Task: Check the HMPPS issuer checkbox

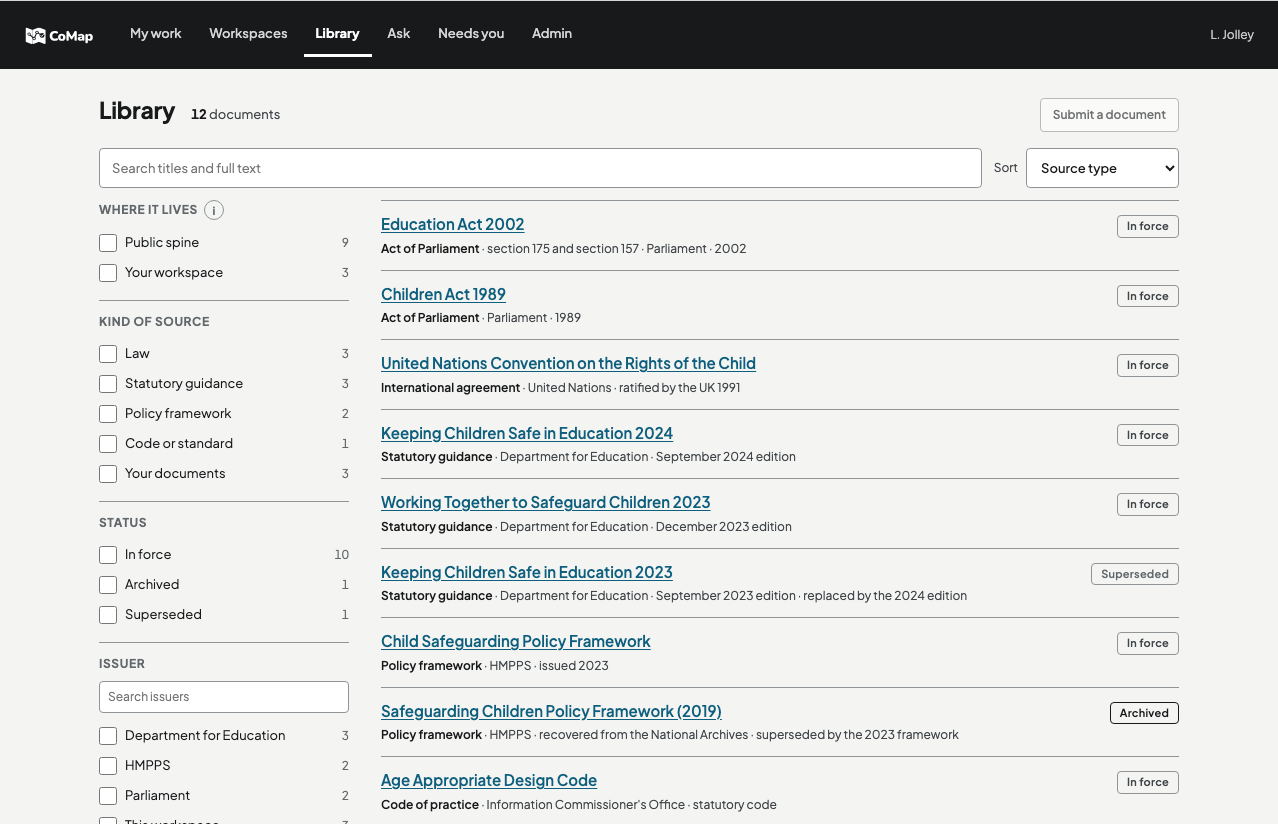Action: pos(108,766)
